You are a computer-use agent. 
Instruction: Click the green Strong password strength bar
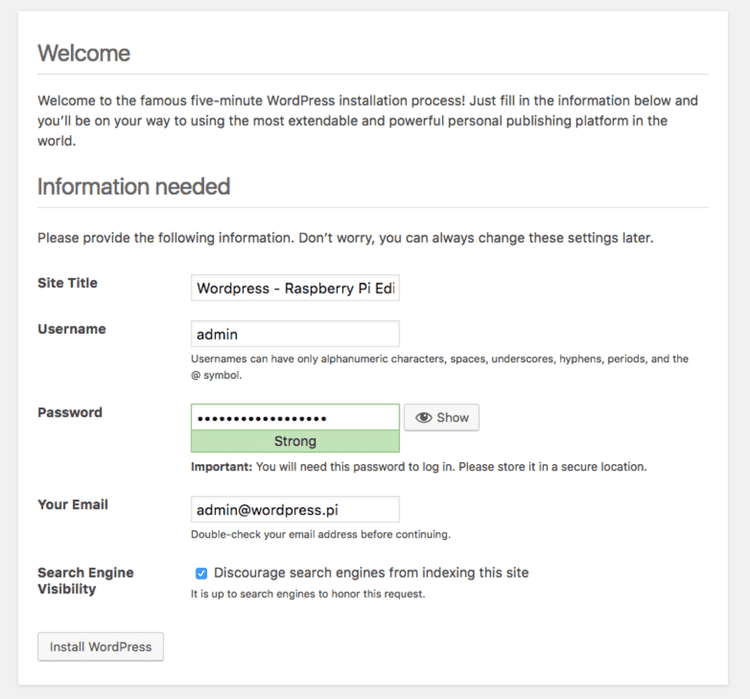click(295, 441)
